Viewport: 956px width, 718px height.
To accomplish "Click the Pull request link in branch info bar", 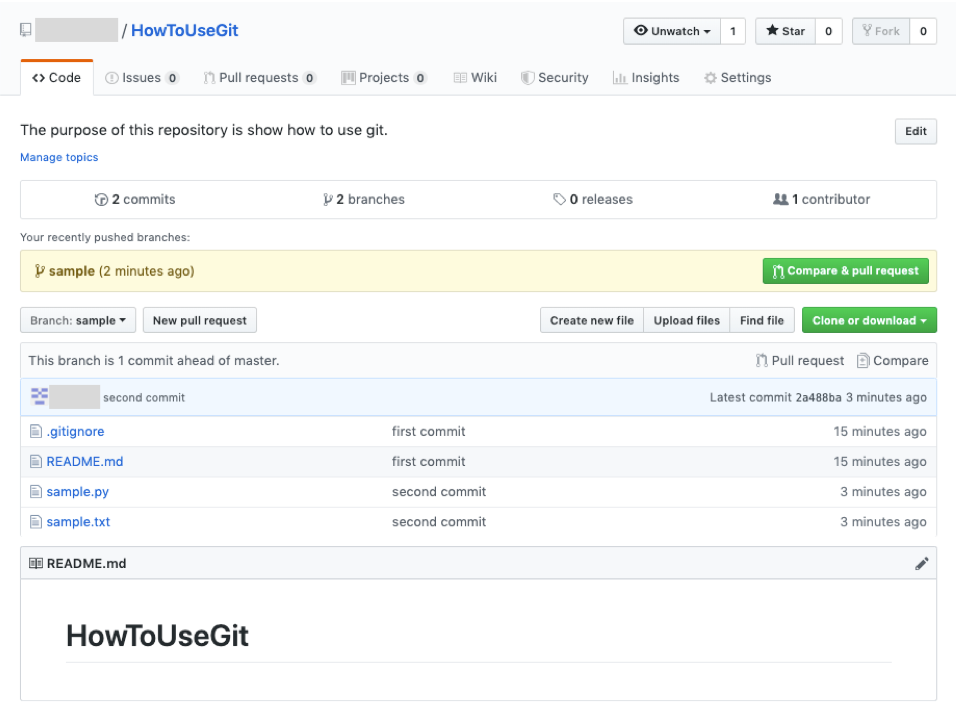I will point(800,361).
